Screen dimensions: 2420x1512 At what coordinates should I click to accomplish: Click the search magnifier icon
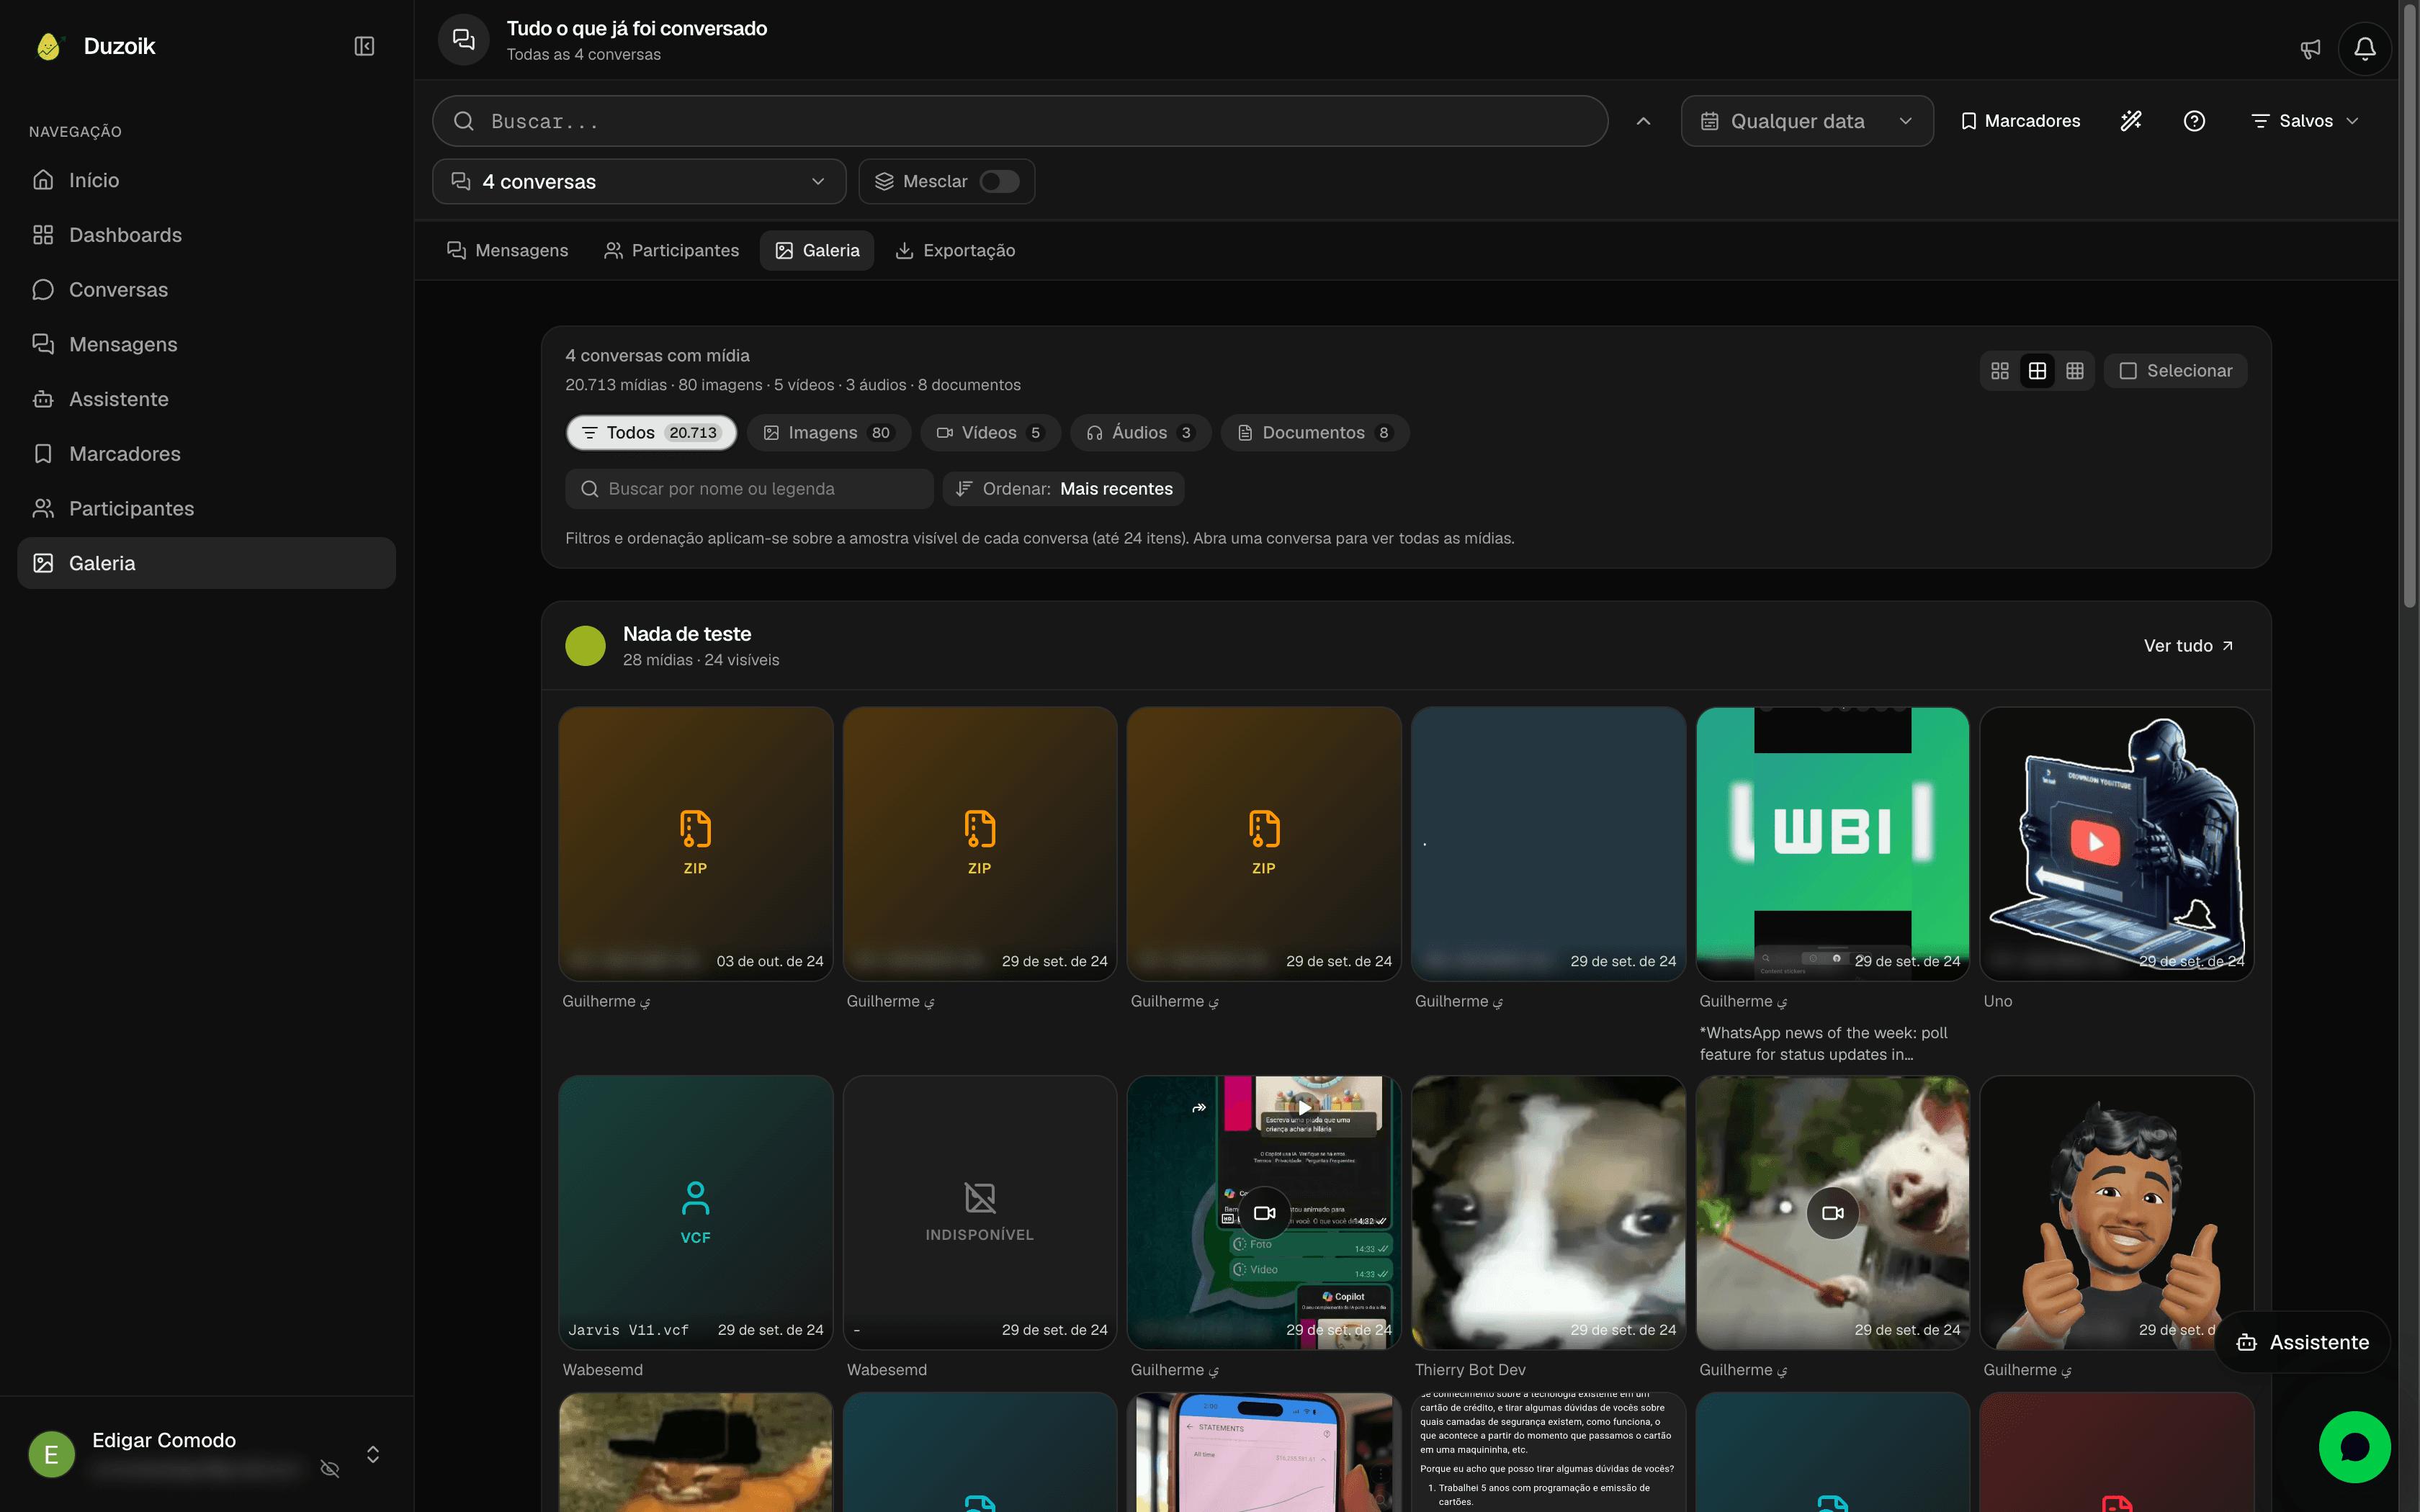464,121
